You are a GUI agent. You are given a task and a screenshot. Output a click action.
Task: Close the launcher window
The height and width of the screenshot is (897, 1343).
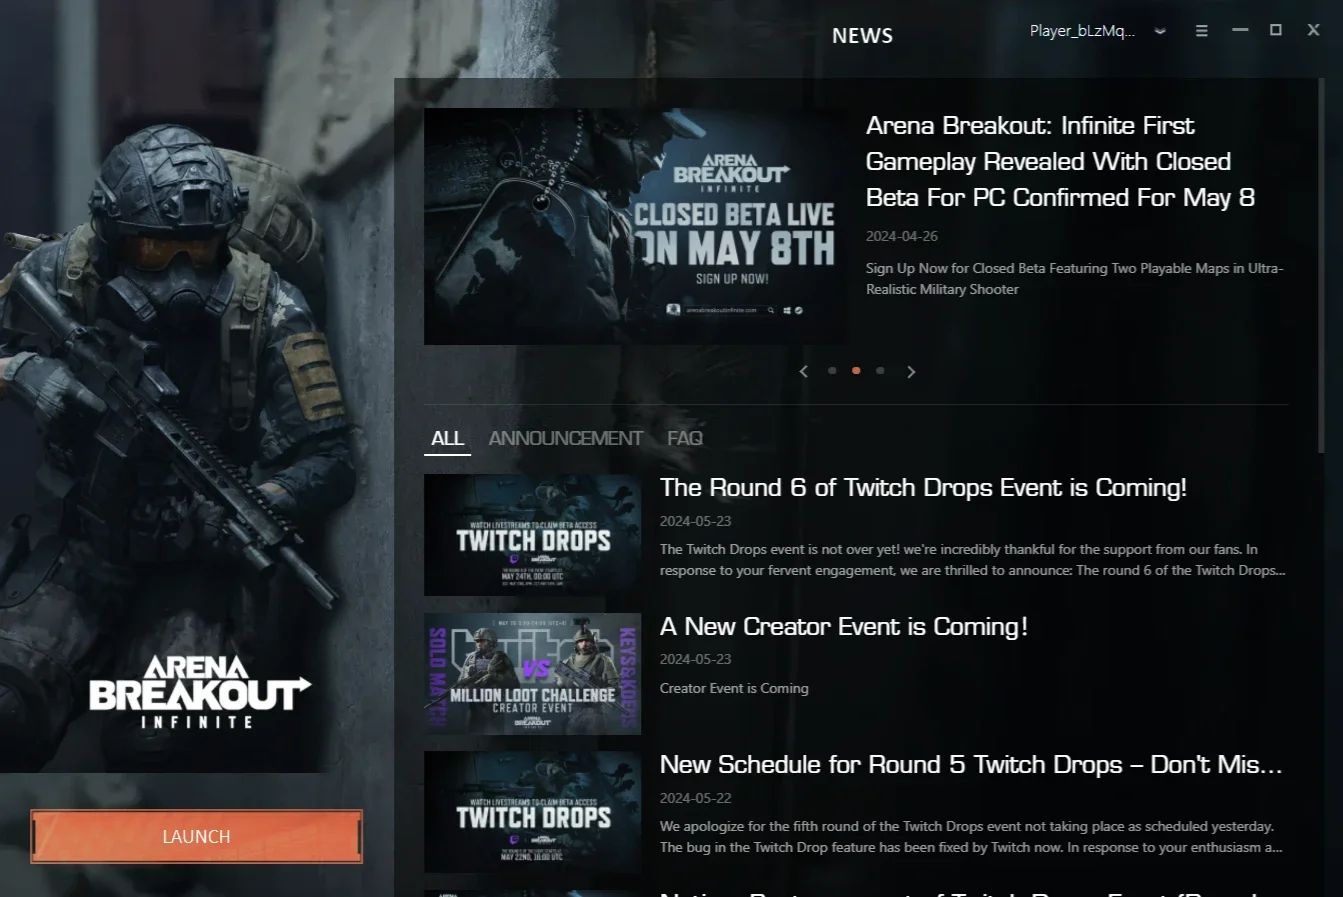(x=1314, y=30)
